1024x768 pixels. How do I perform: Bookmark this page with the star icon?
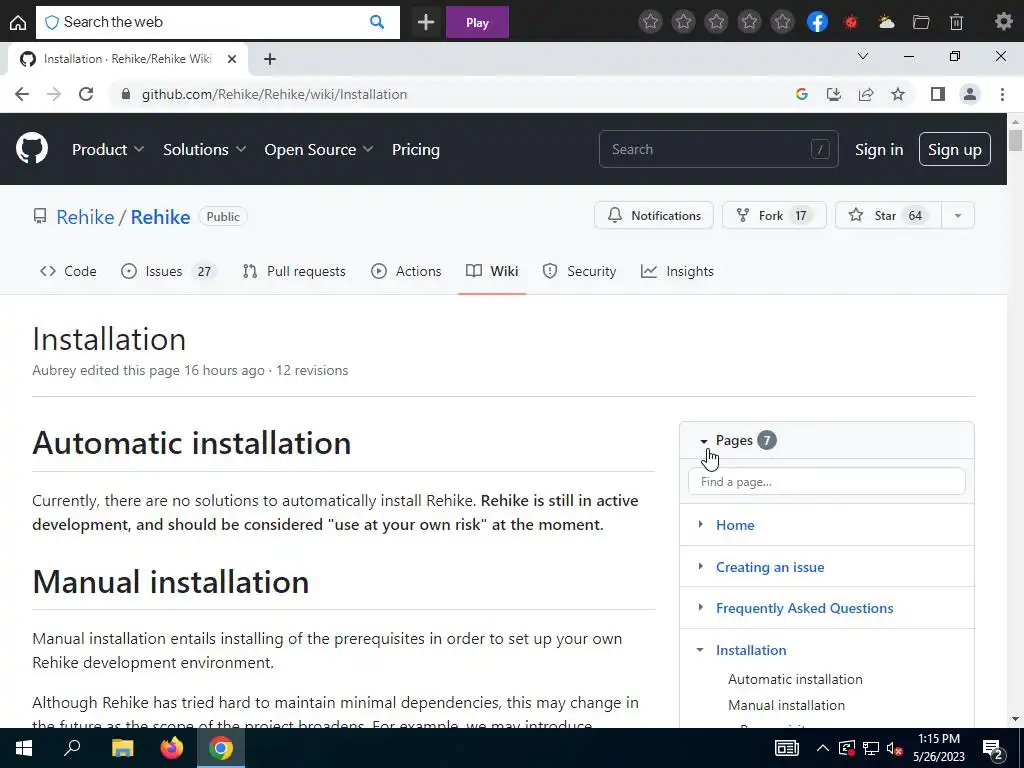tap(898, 94)
